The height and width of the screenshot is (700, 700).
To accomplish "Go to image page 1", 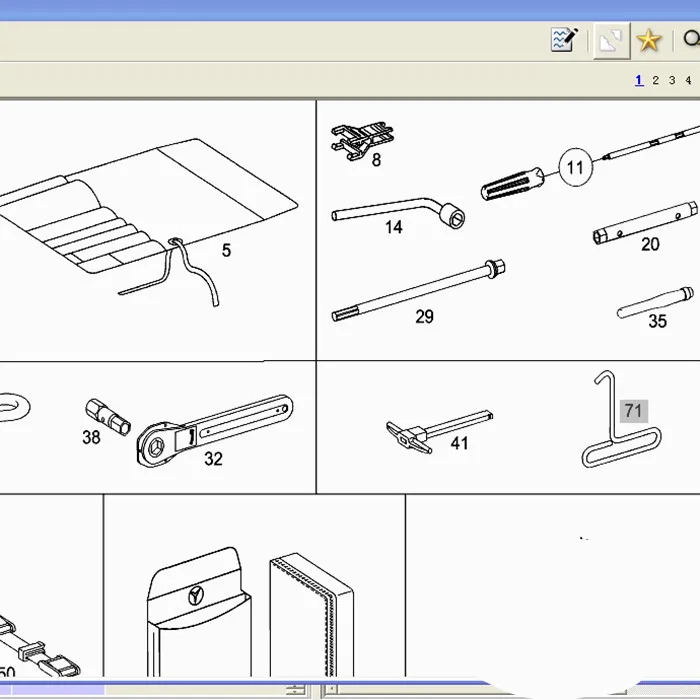I will 639,80.
